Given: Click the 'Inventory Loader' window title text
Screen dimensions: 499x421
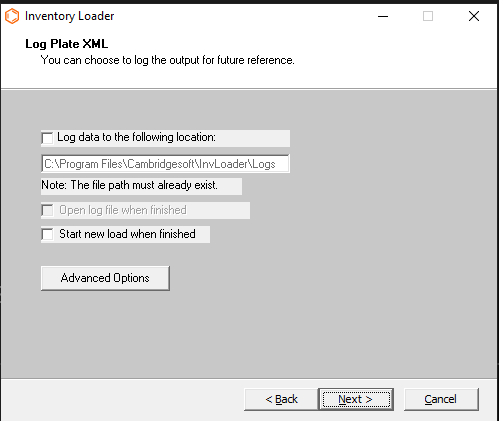Looking at the screenshot, I should (x=69, y=16).
